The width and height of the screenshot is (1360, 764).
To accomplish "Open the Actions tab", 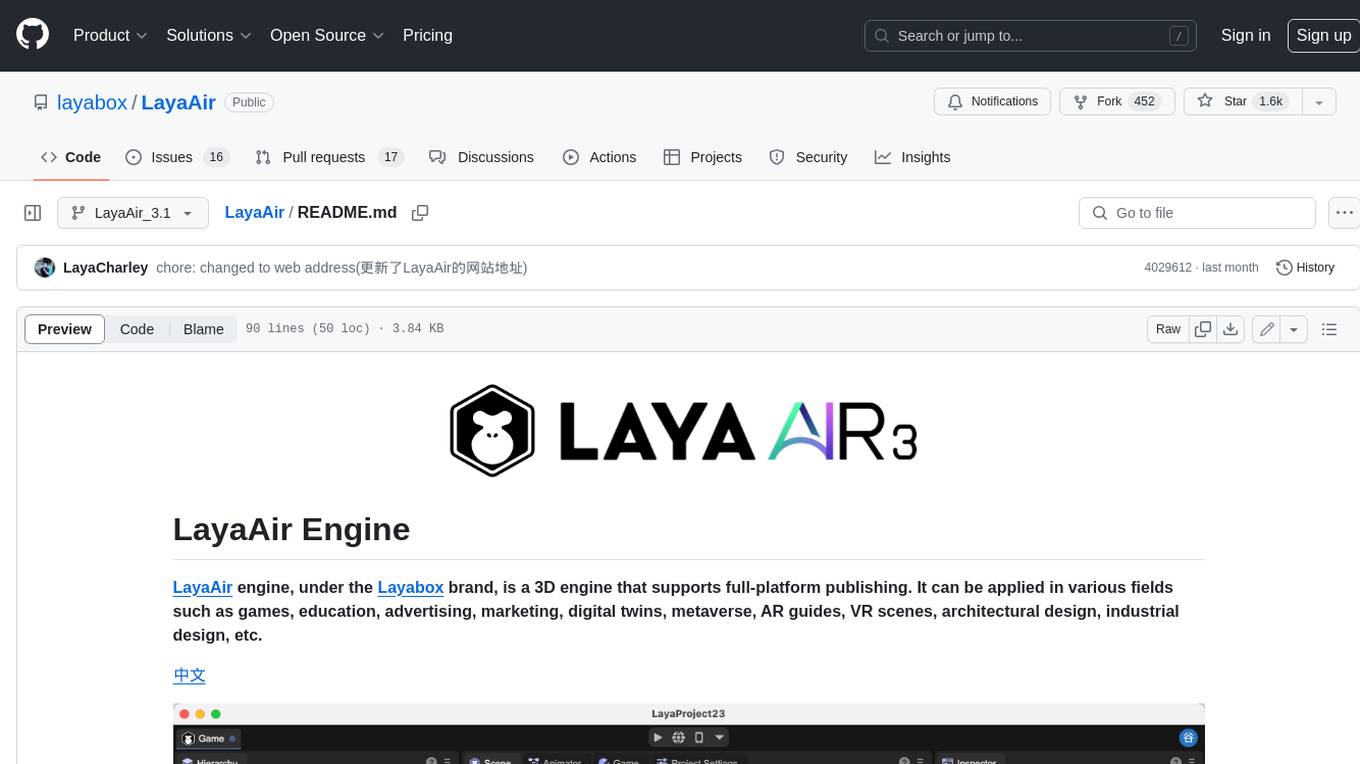I will 600,157.
